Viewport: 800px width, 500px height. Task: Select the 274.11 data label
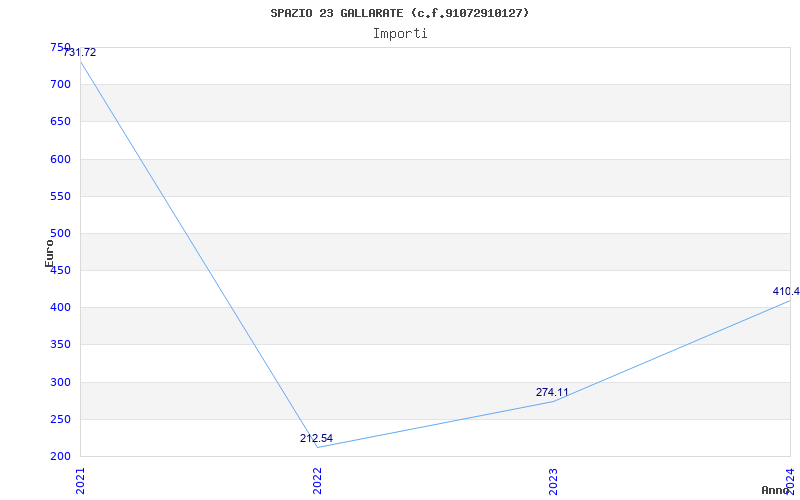pos(552,392)
